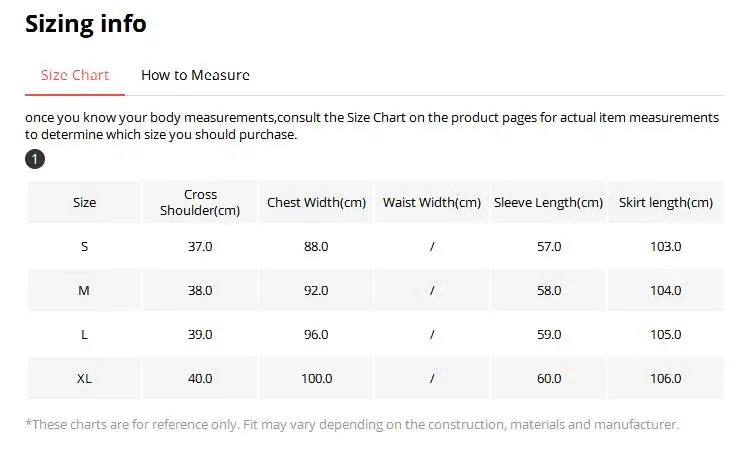
Task: Click the 60.0 sleeve length value
Action: point(549,379)
